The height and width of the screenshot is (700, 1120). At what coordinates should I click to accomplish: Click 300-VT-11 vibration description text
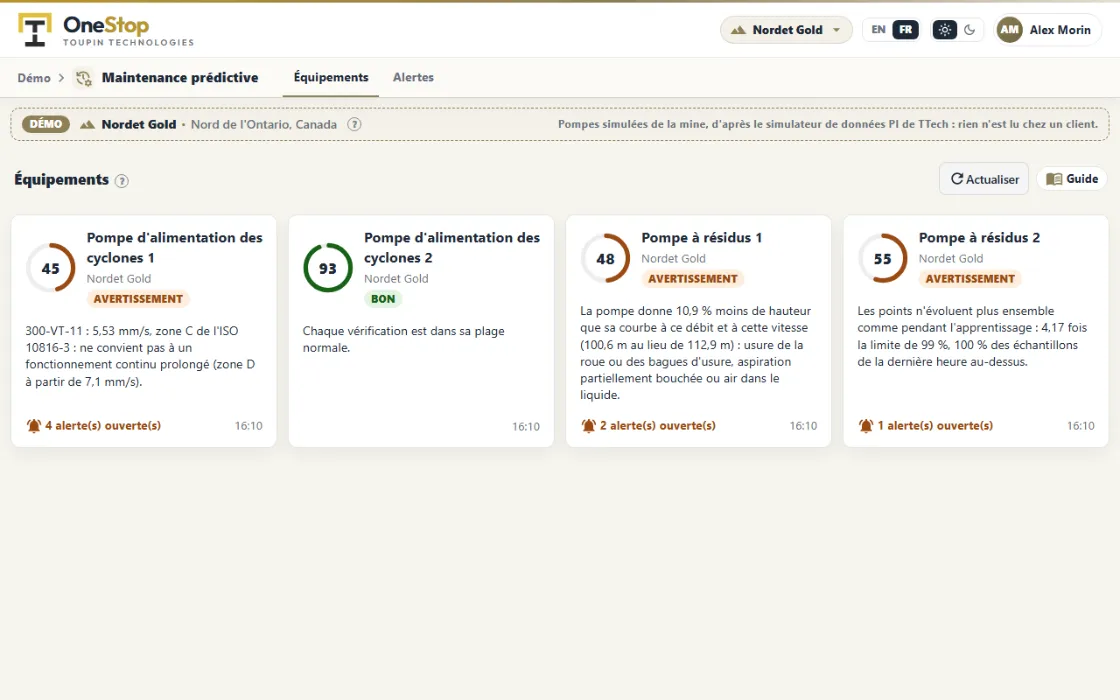pos(141,356)
